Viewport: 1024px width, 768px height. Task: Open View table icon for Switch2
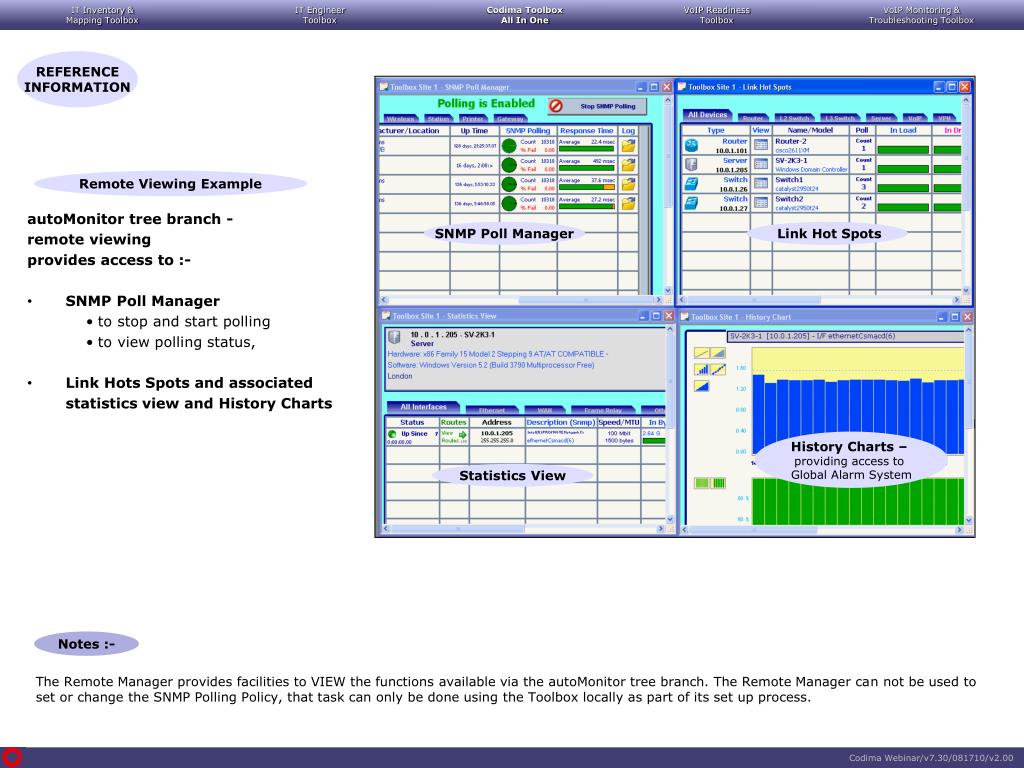click(x=760, y=203)
